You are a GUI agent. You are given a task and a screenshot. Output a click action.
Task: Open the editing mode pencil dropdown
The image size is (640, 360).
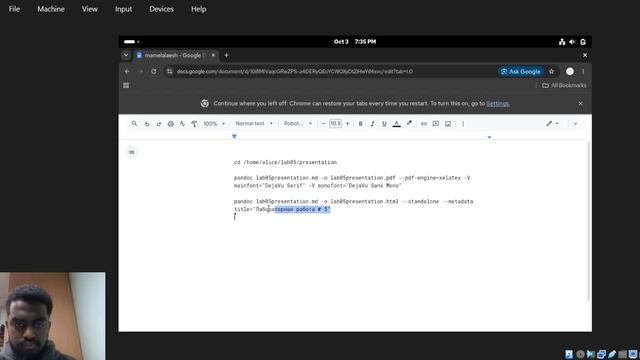[552, 124]
